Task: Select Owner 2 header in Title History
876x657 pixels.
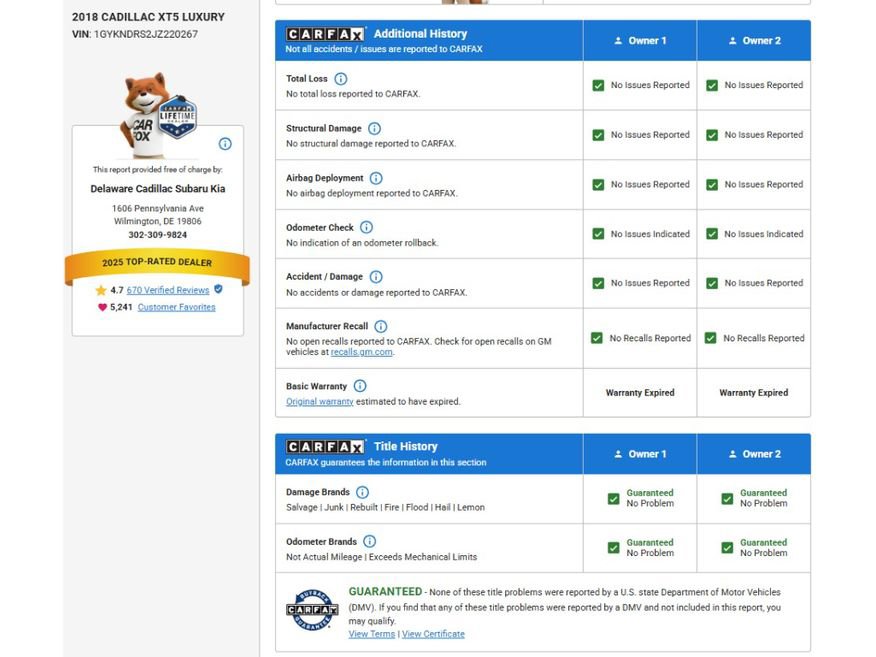Action: tap(754, 454)
